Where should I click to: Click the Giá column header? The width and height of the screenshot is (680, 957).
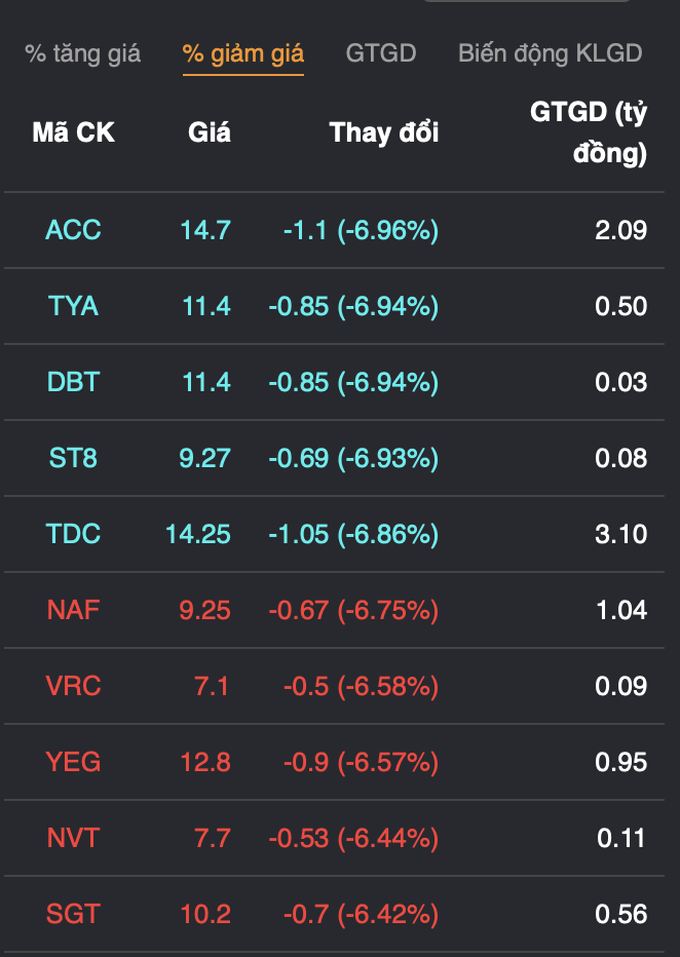(x=209, y=132)
